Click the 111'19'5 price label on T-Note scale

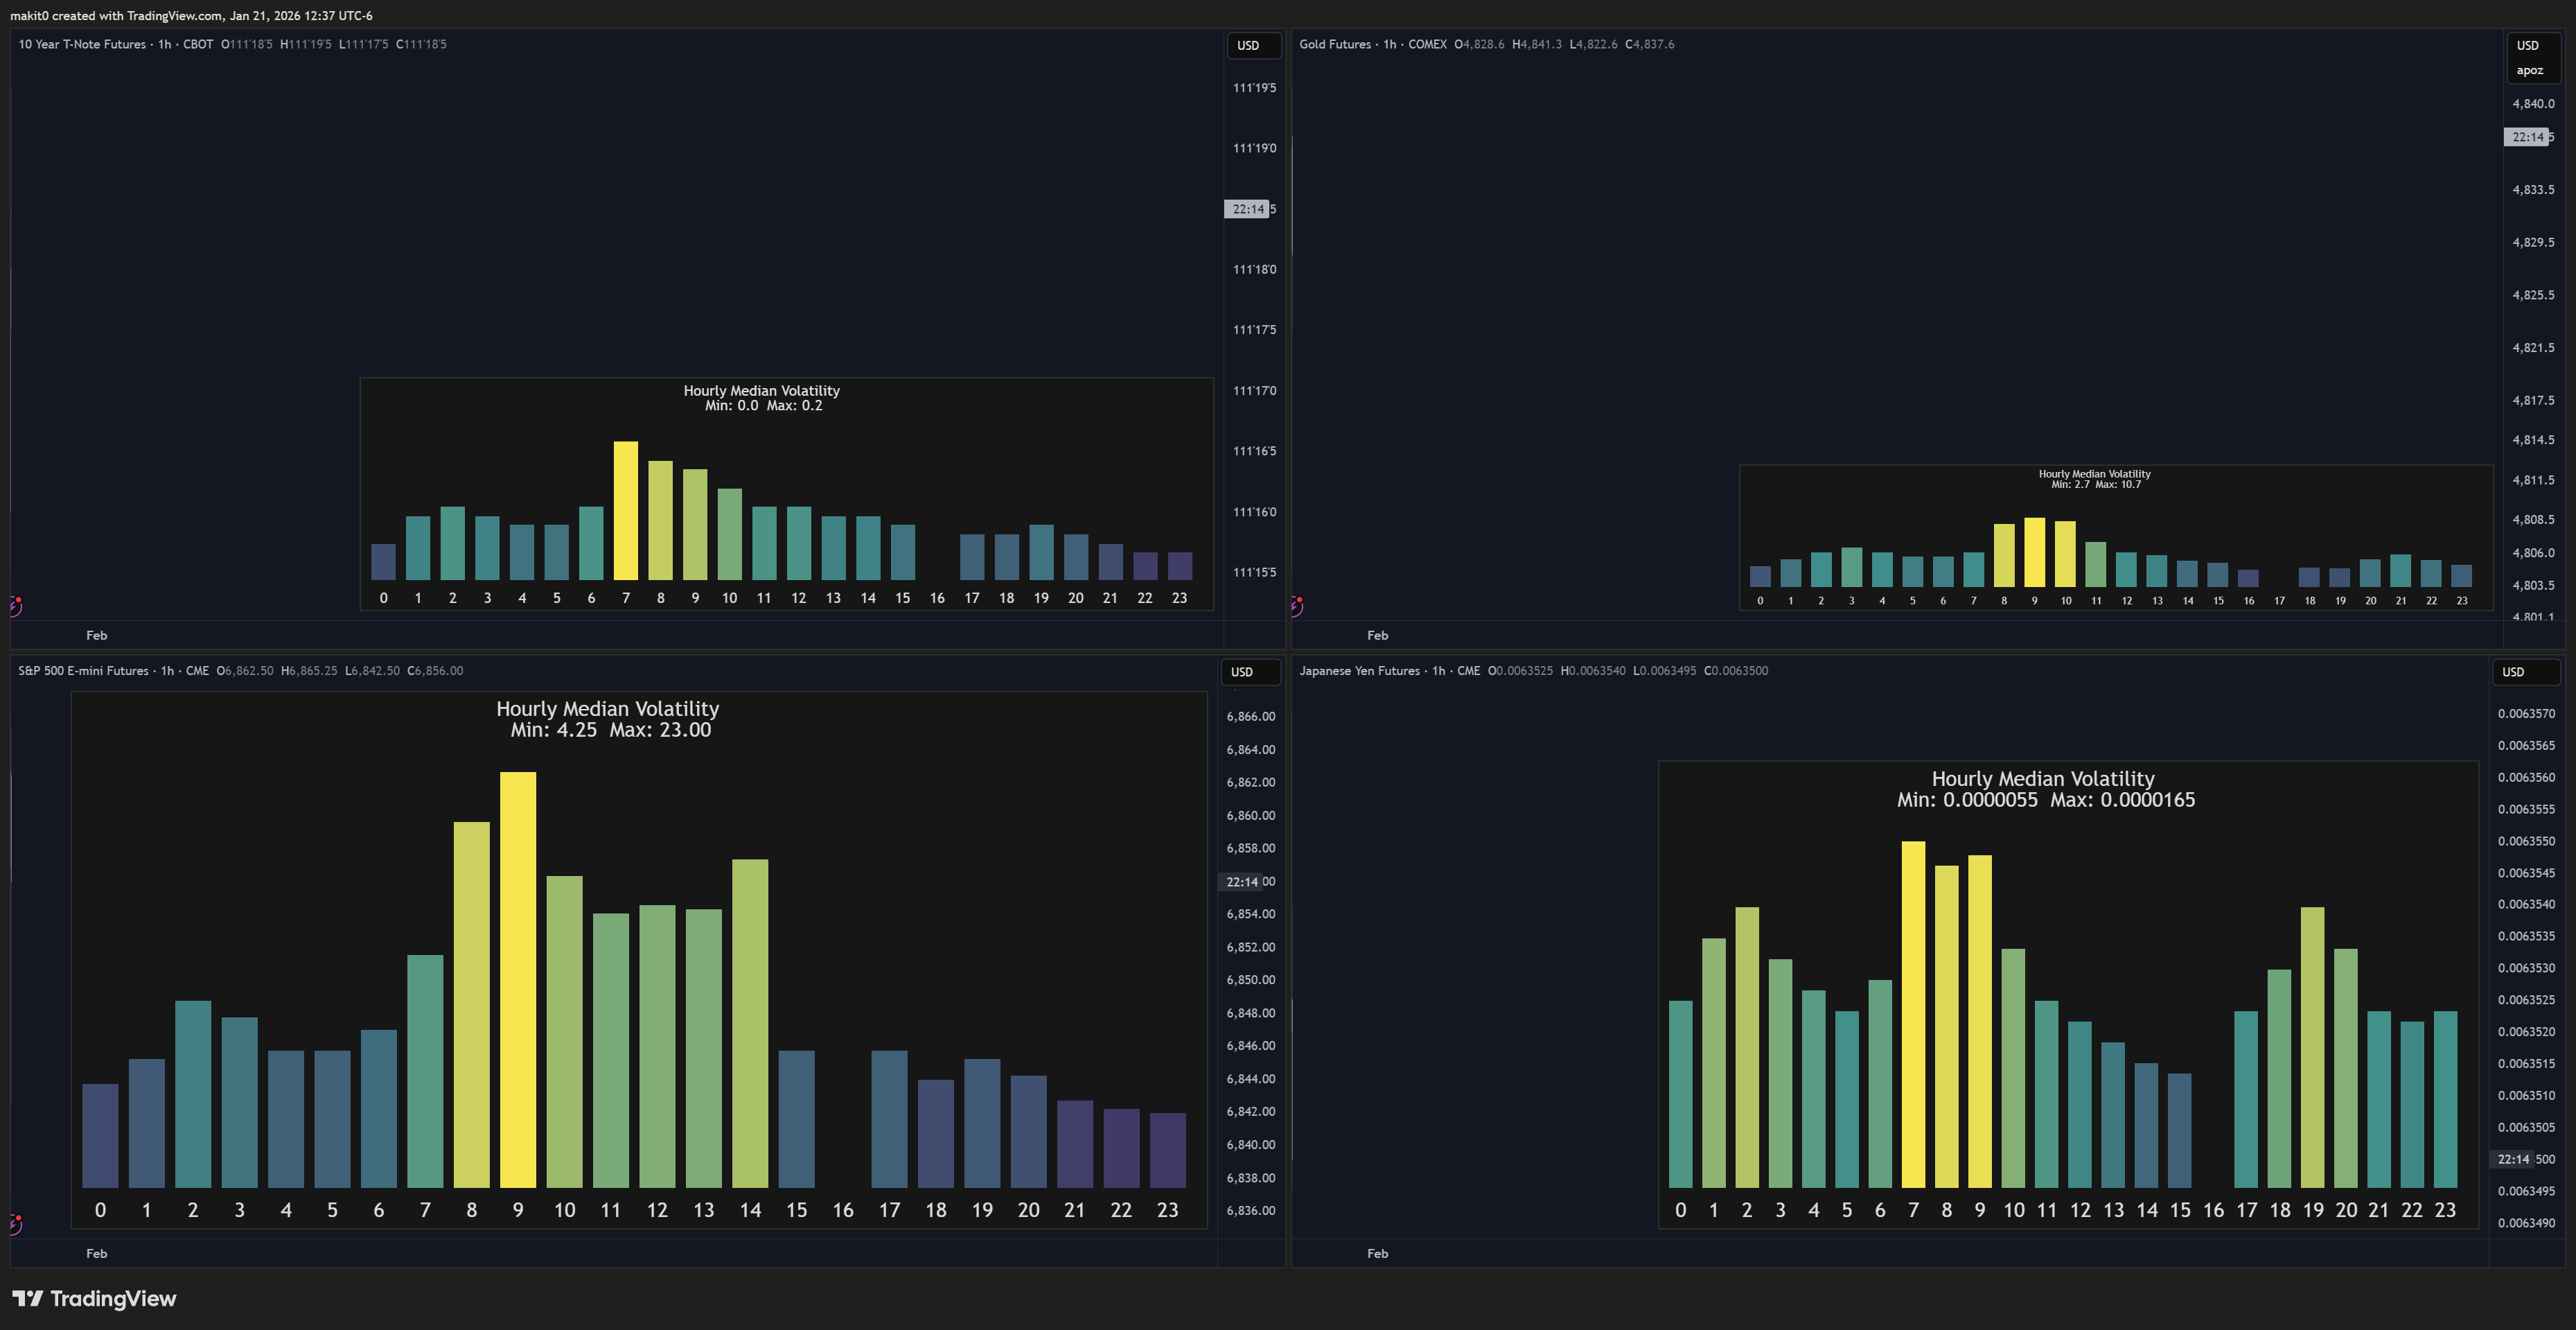(x=1254, y=88)
